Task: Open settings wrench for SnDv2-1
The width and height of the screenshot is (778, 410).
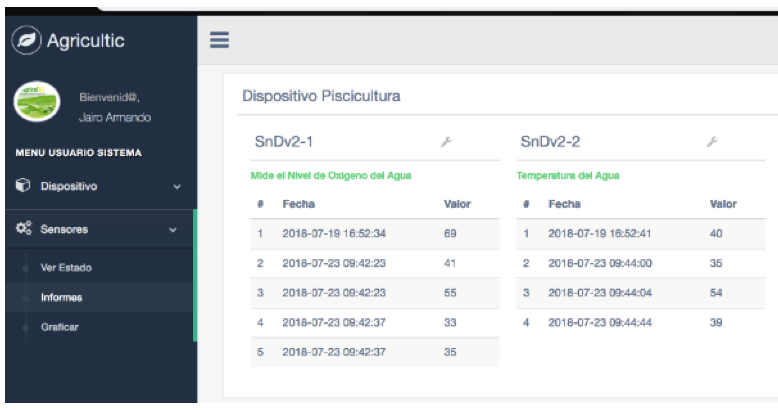Action: [446, 142]
